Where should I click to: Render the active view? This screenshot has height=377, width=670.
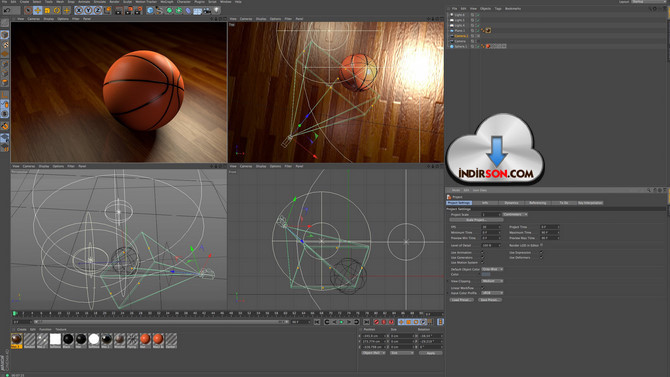(x=119, y=10)
